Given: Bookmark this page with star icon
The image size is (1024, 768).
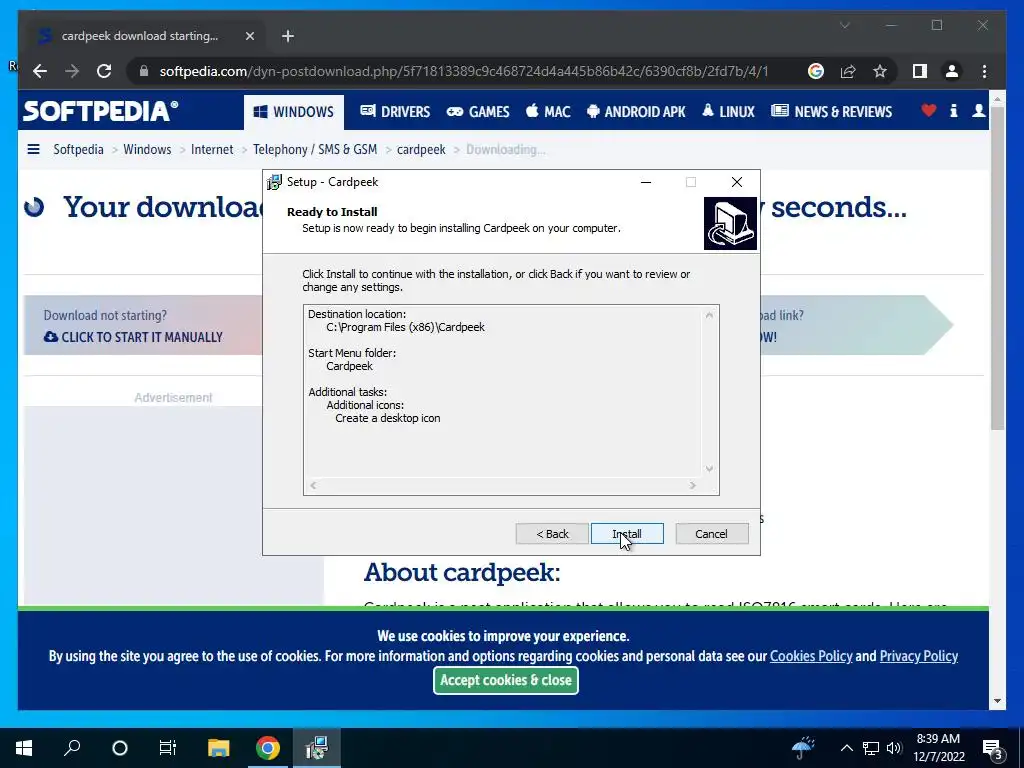Looking at the screenshot, I should (x=880, y=71).
